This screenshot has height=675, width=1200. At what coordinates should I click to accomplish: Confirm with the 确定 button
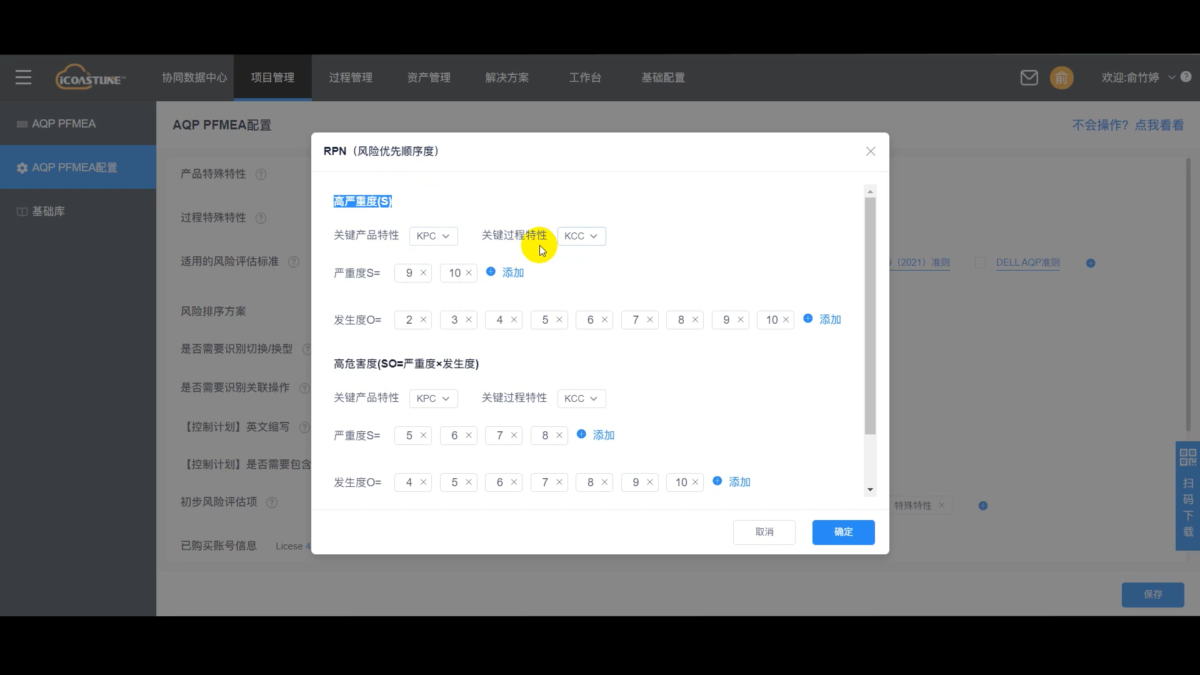pos(843,532)
